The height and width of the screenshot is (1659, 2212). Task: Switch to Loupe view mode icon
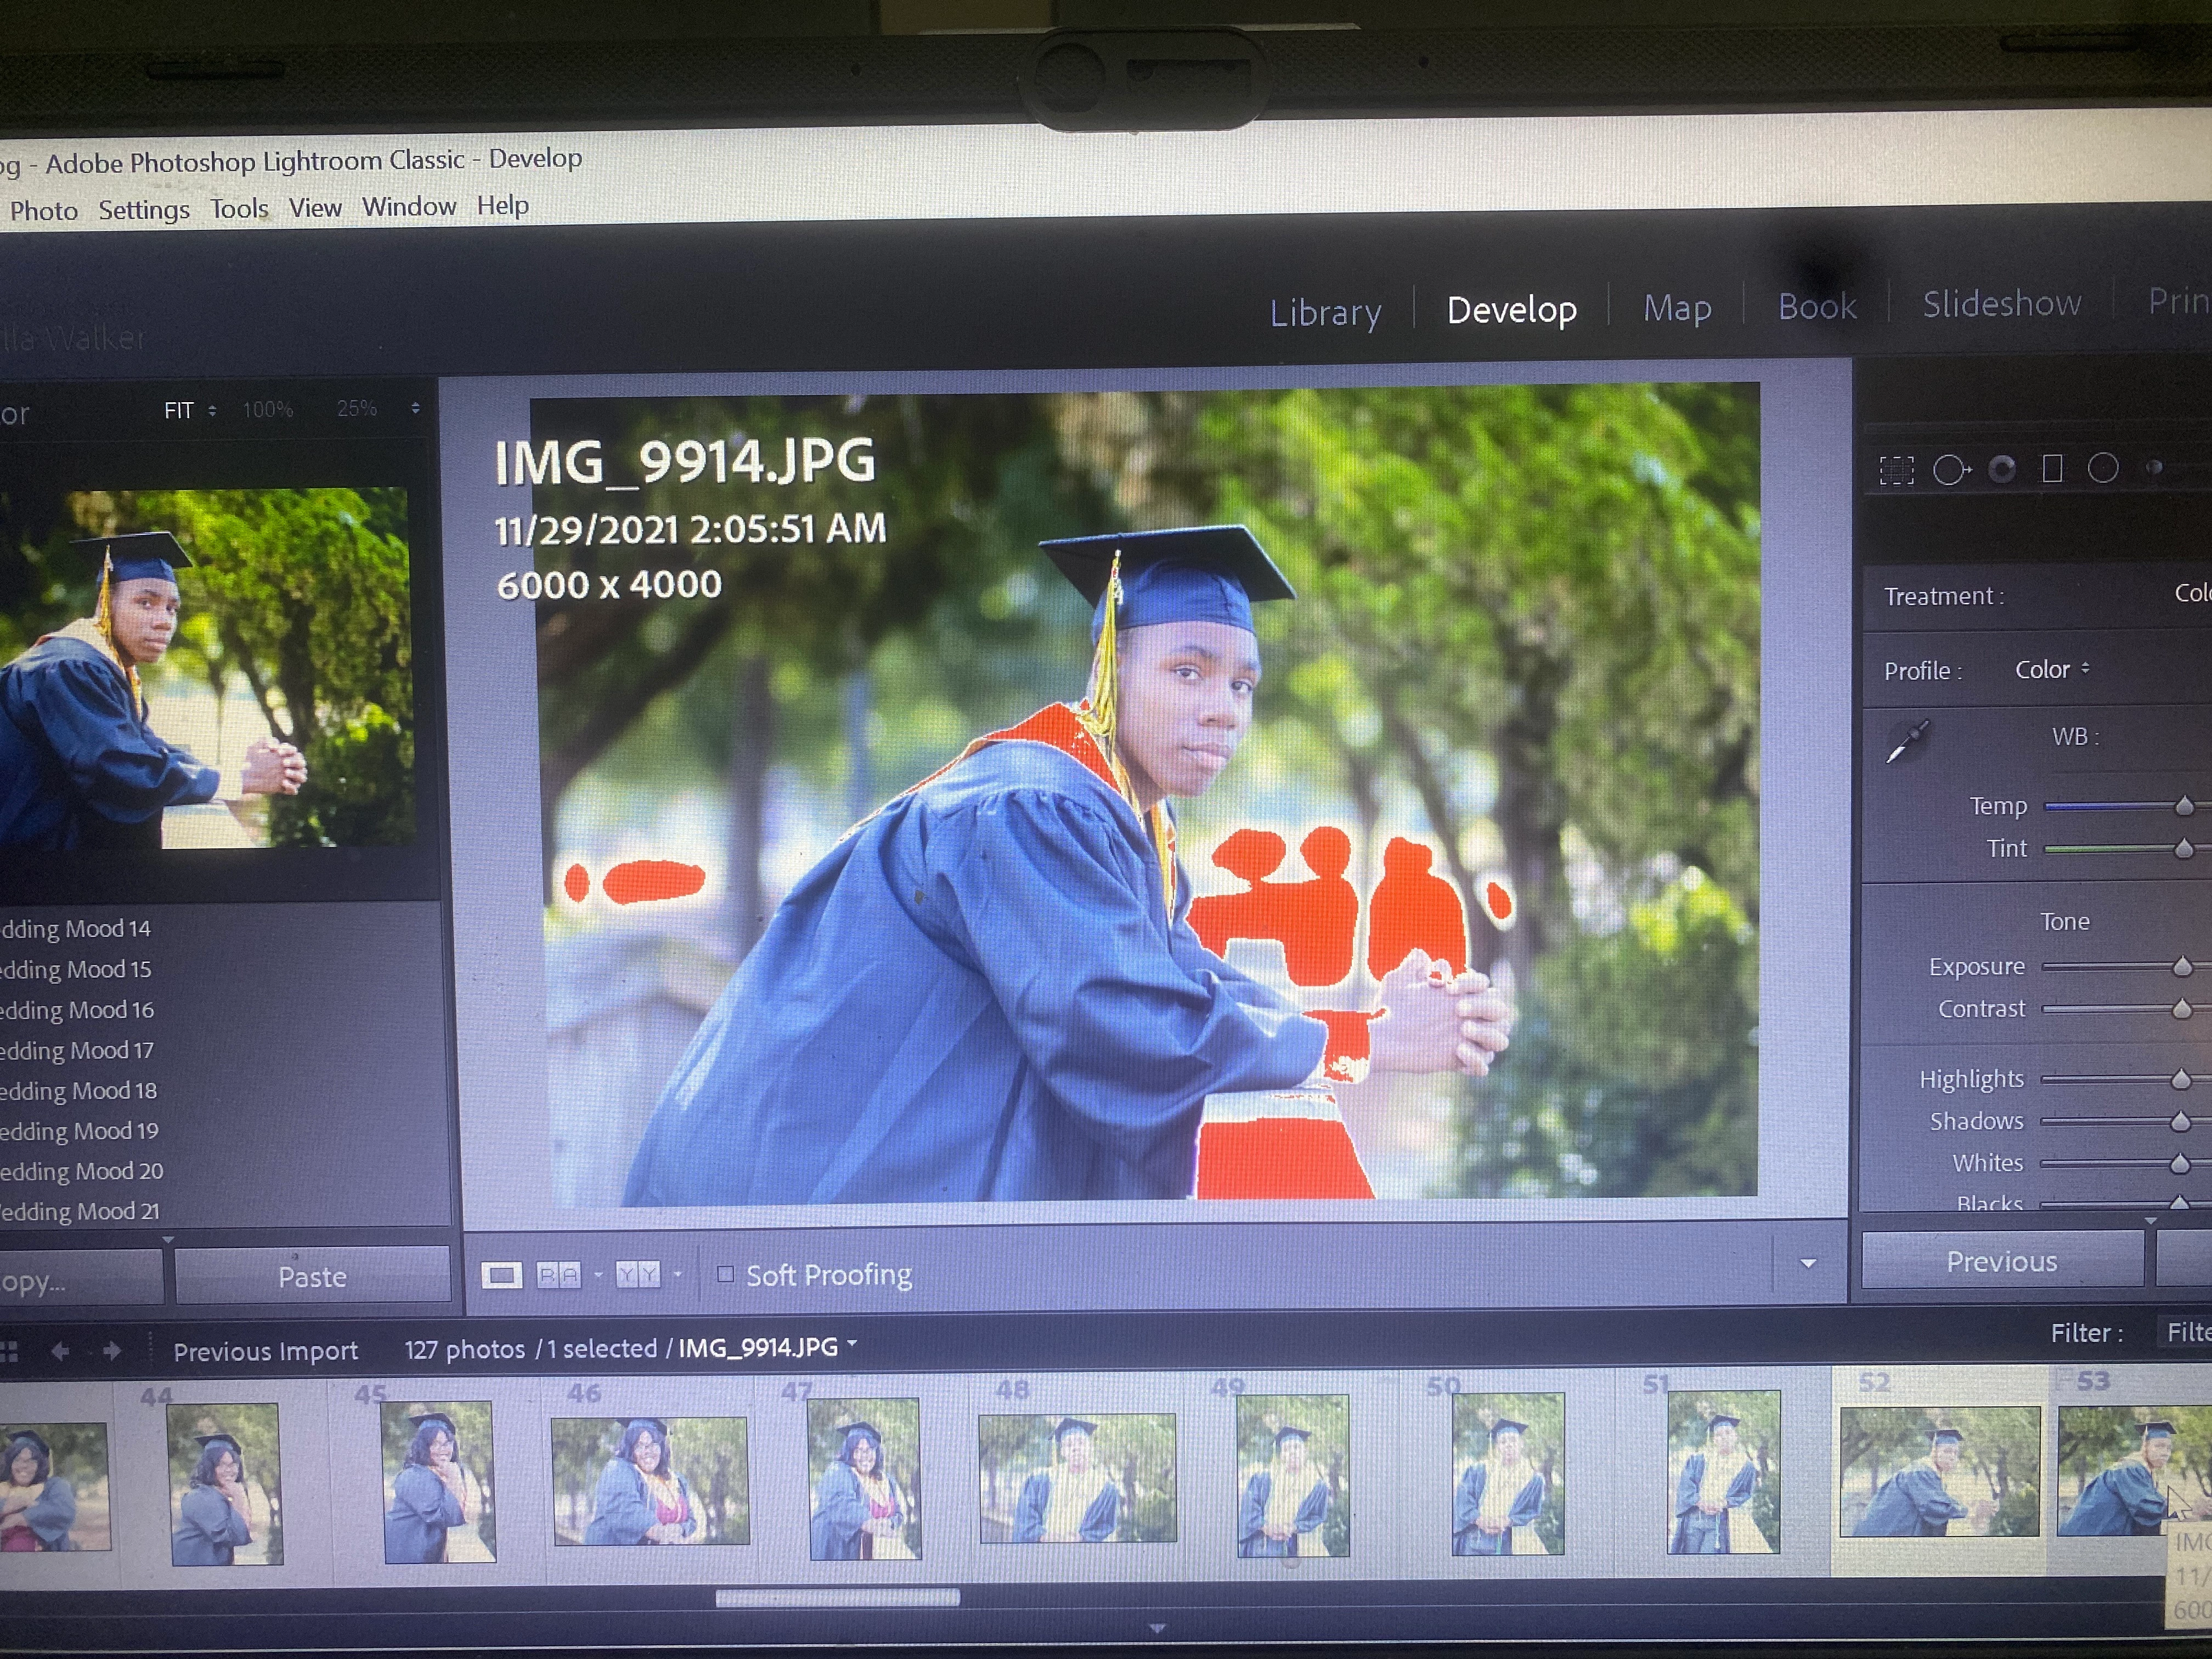point(502,1275)
